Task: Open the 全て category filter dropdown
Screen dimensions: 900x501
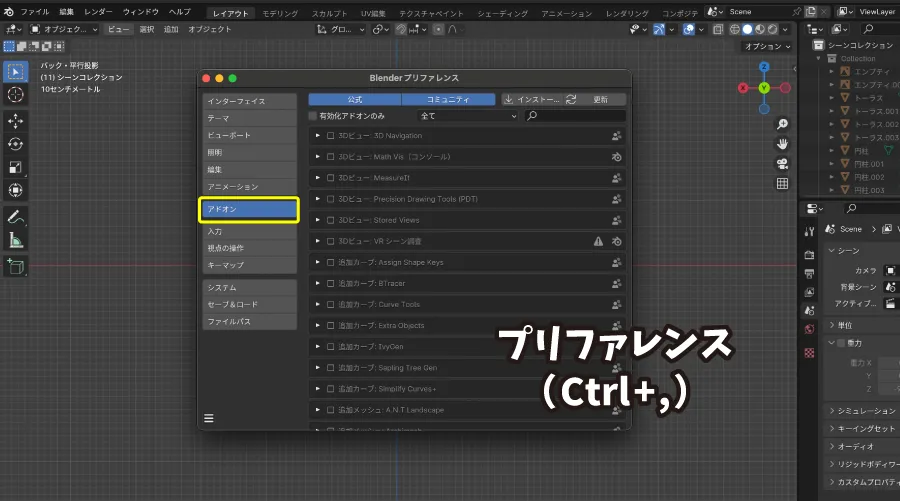Action: [x=468, y=116]
